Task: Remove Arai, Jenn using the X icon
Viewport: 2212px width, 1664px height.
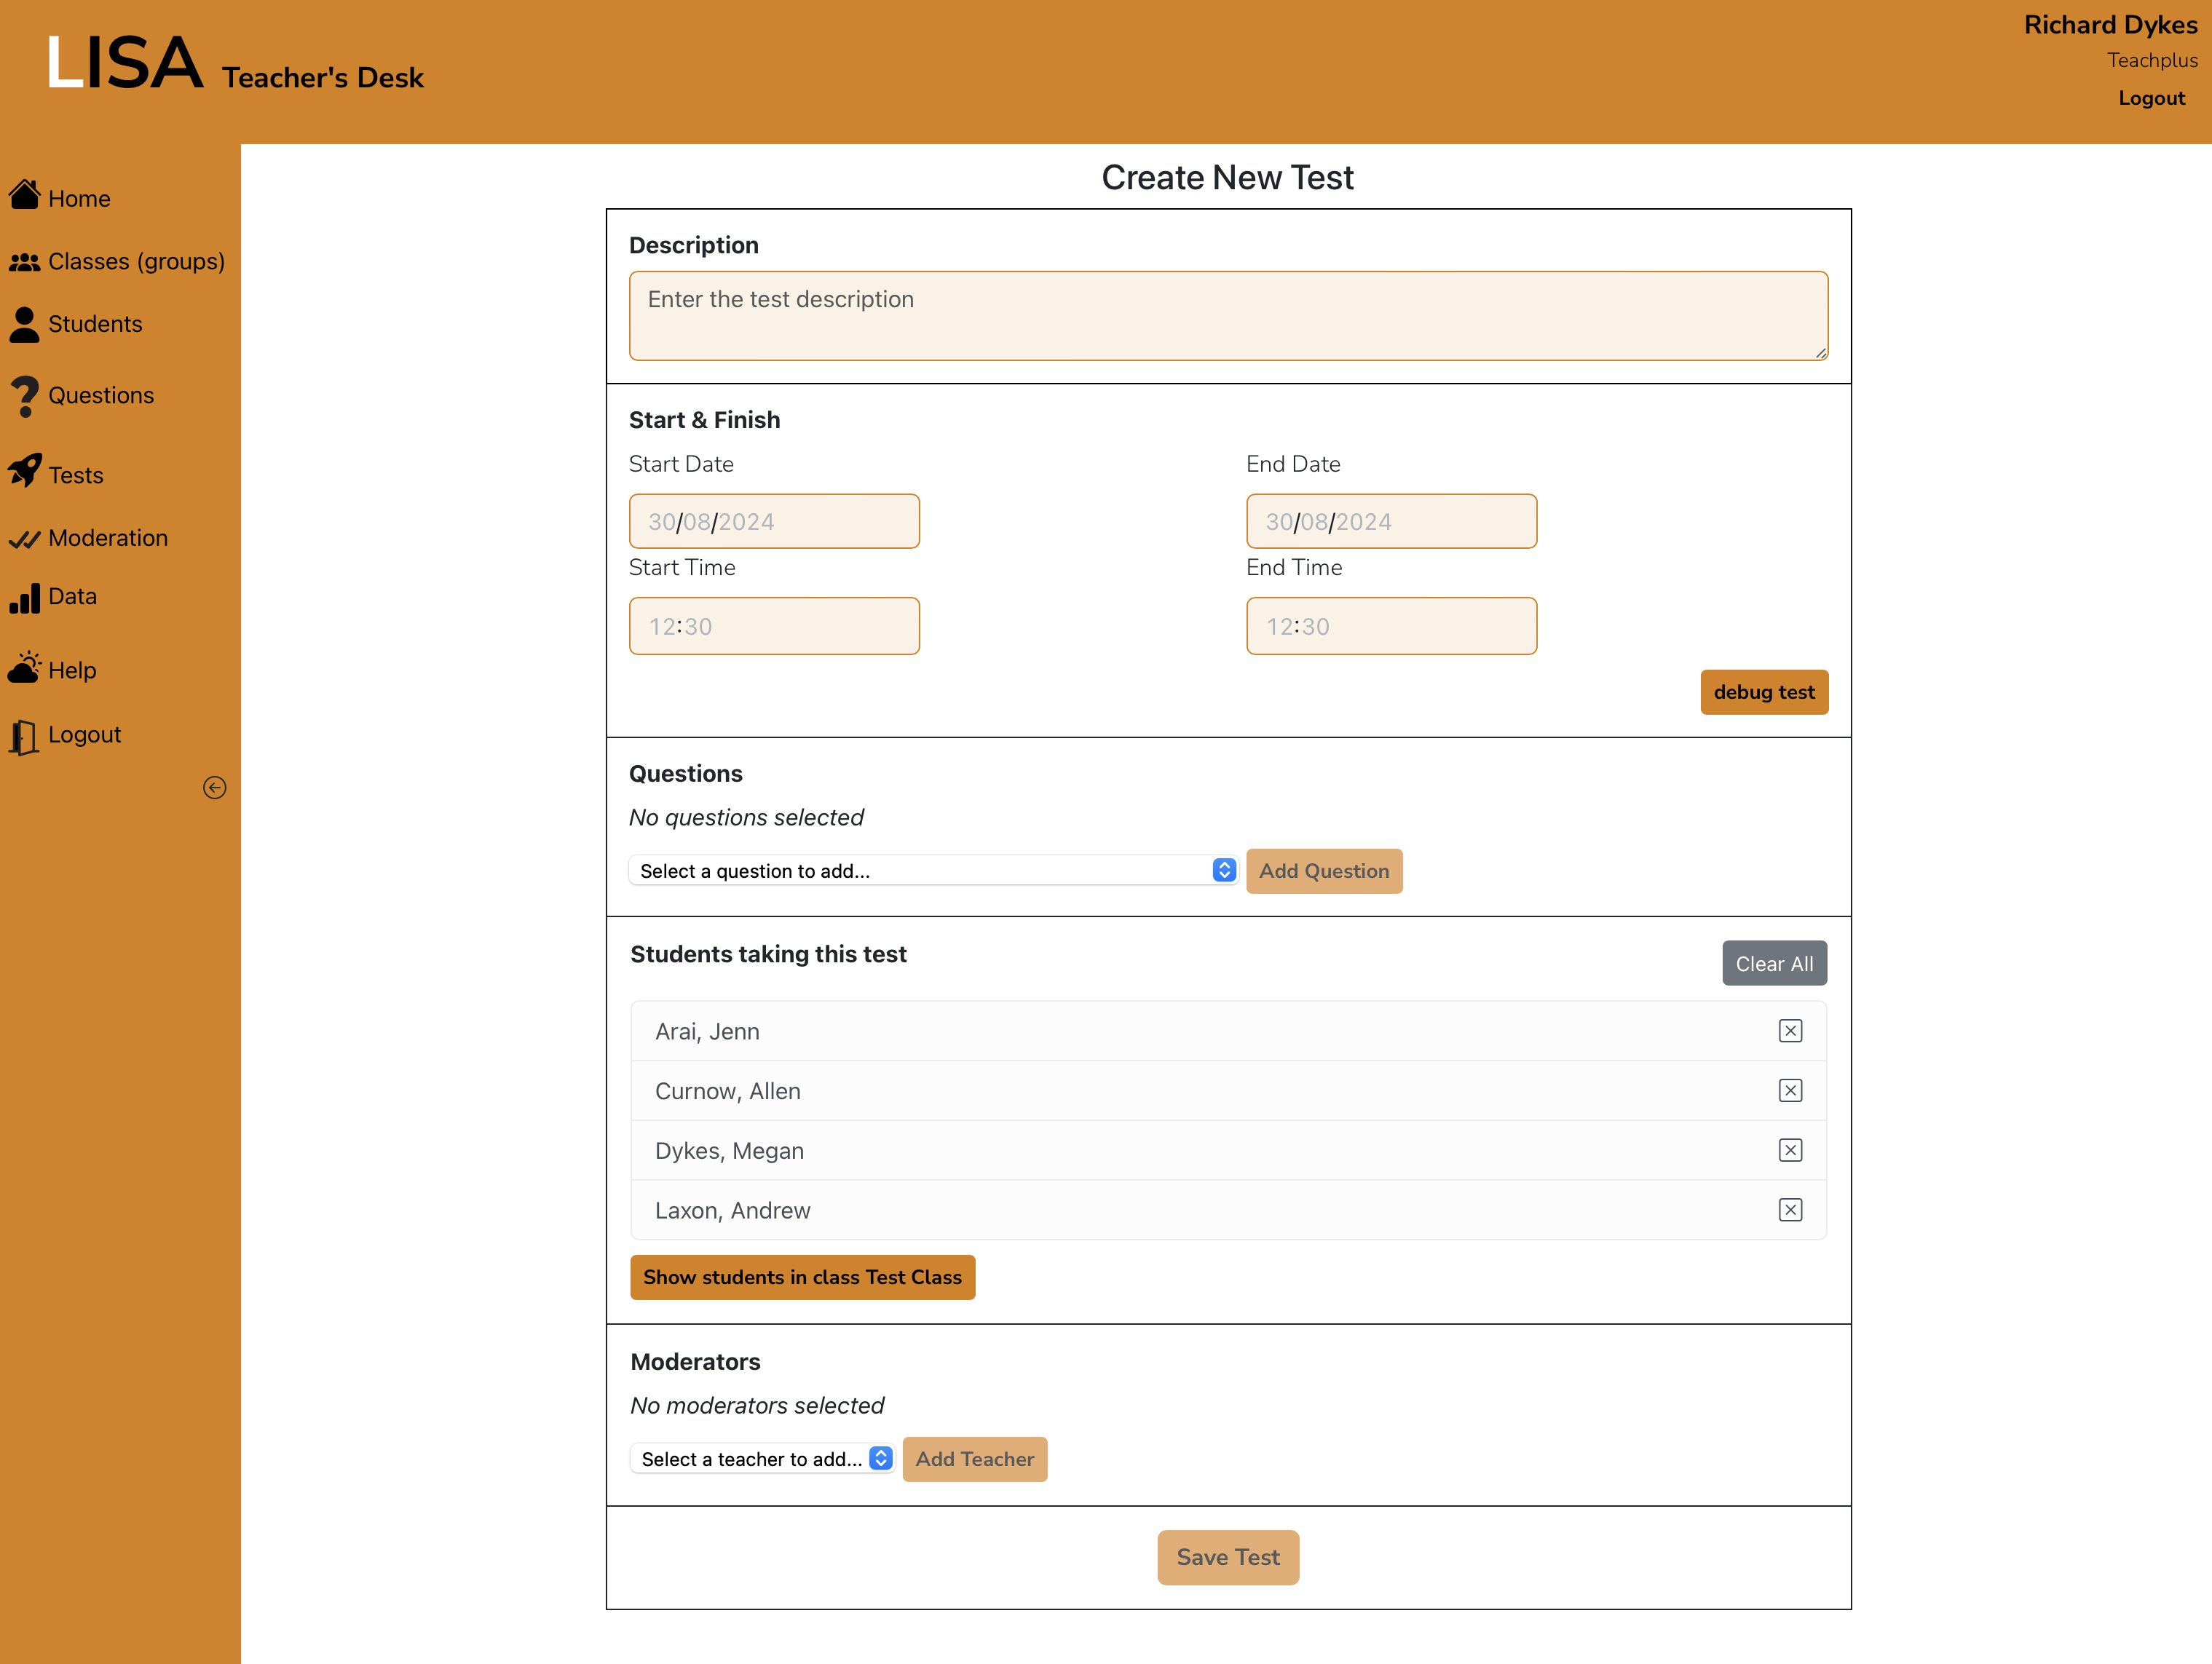Action: [x=1790, y=1031]
